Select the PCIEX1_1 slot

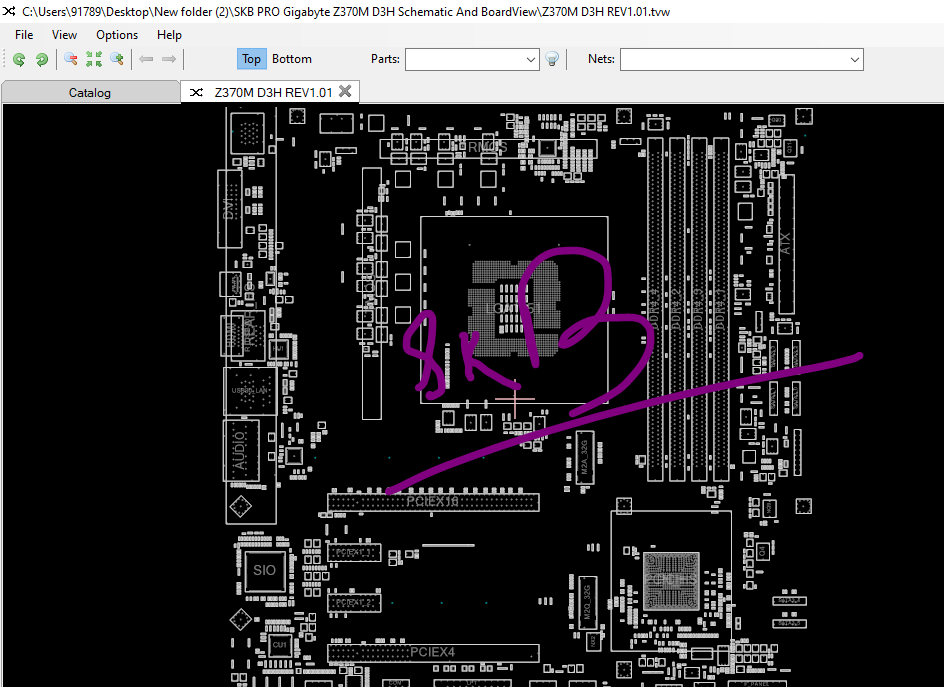354,552
